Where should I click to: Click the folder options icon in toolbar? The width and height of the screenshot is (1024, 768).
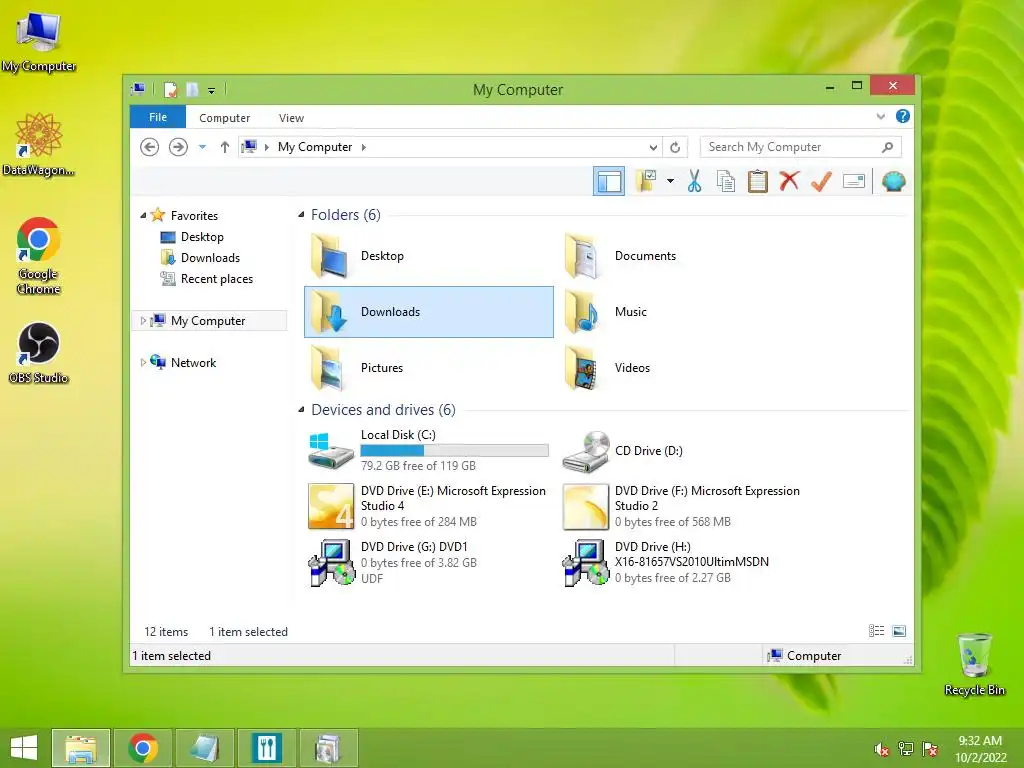click(646, 181)
